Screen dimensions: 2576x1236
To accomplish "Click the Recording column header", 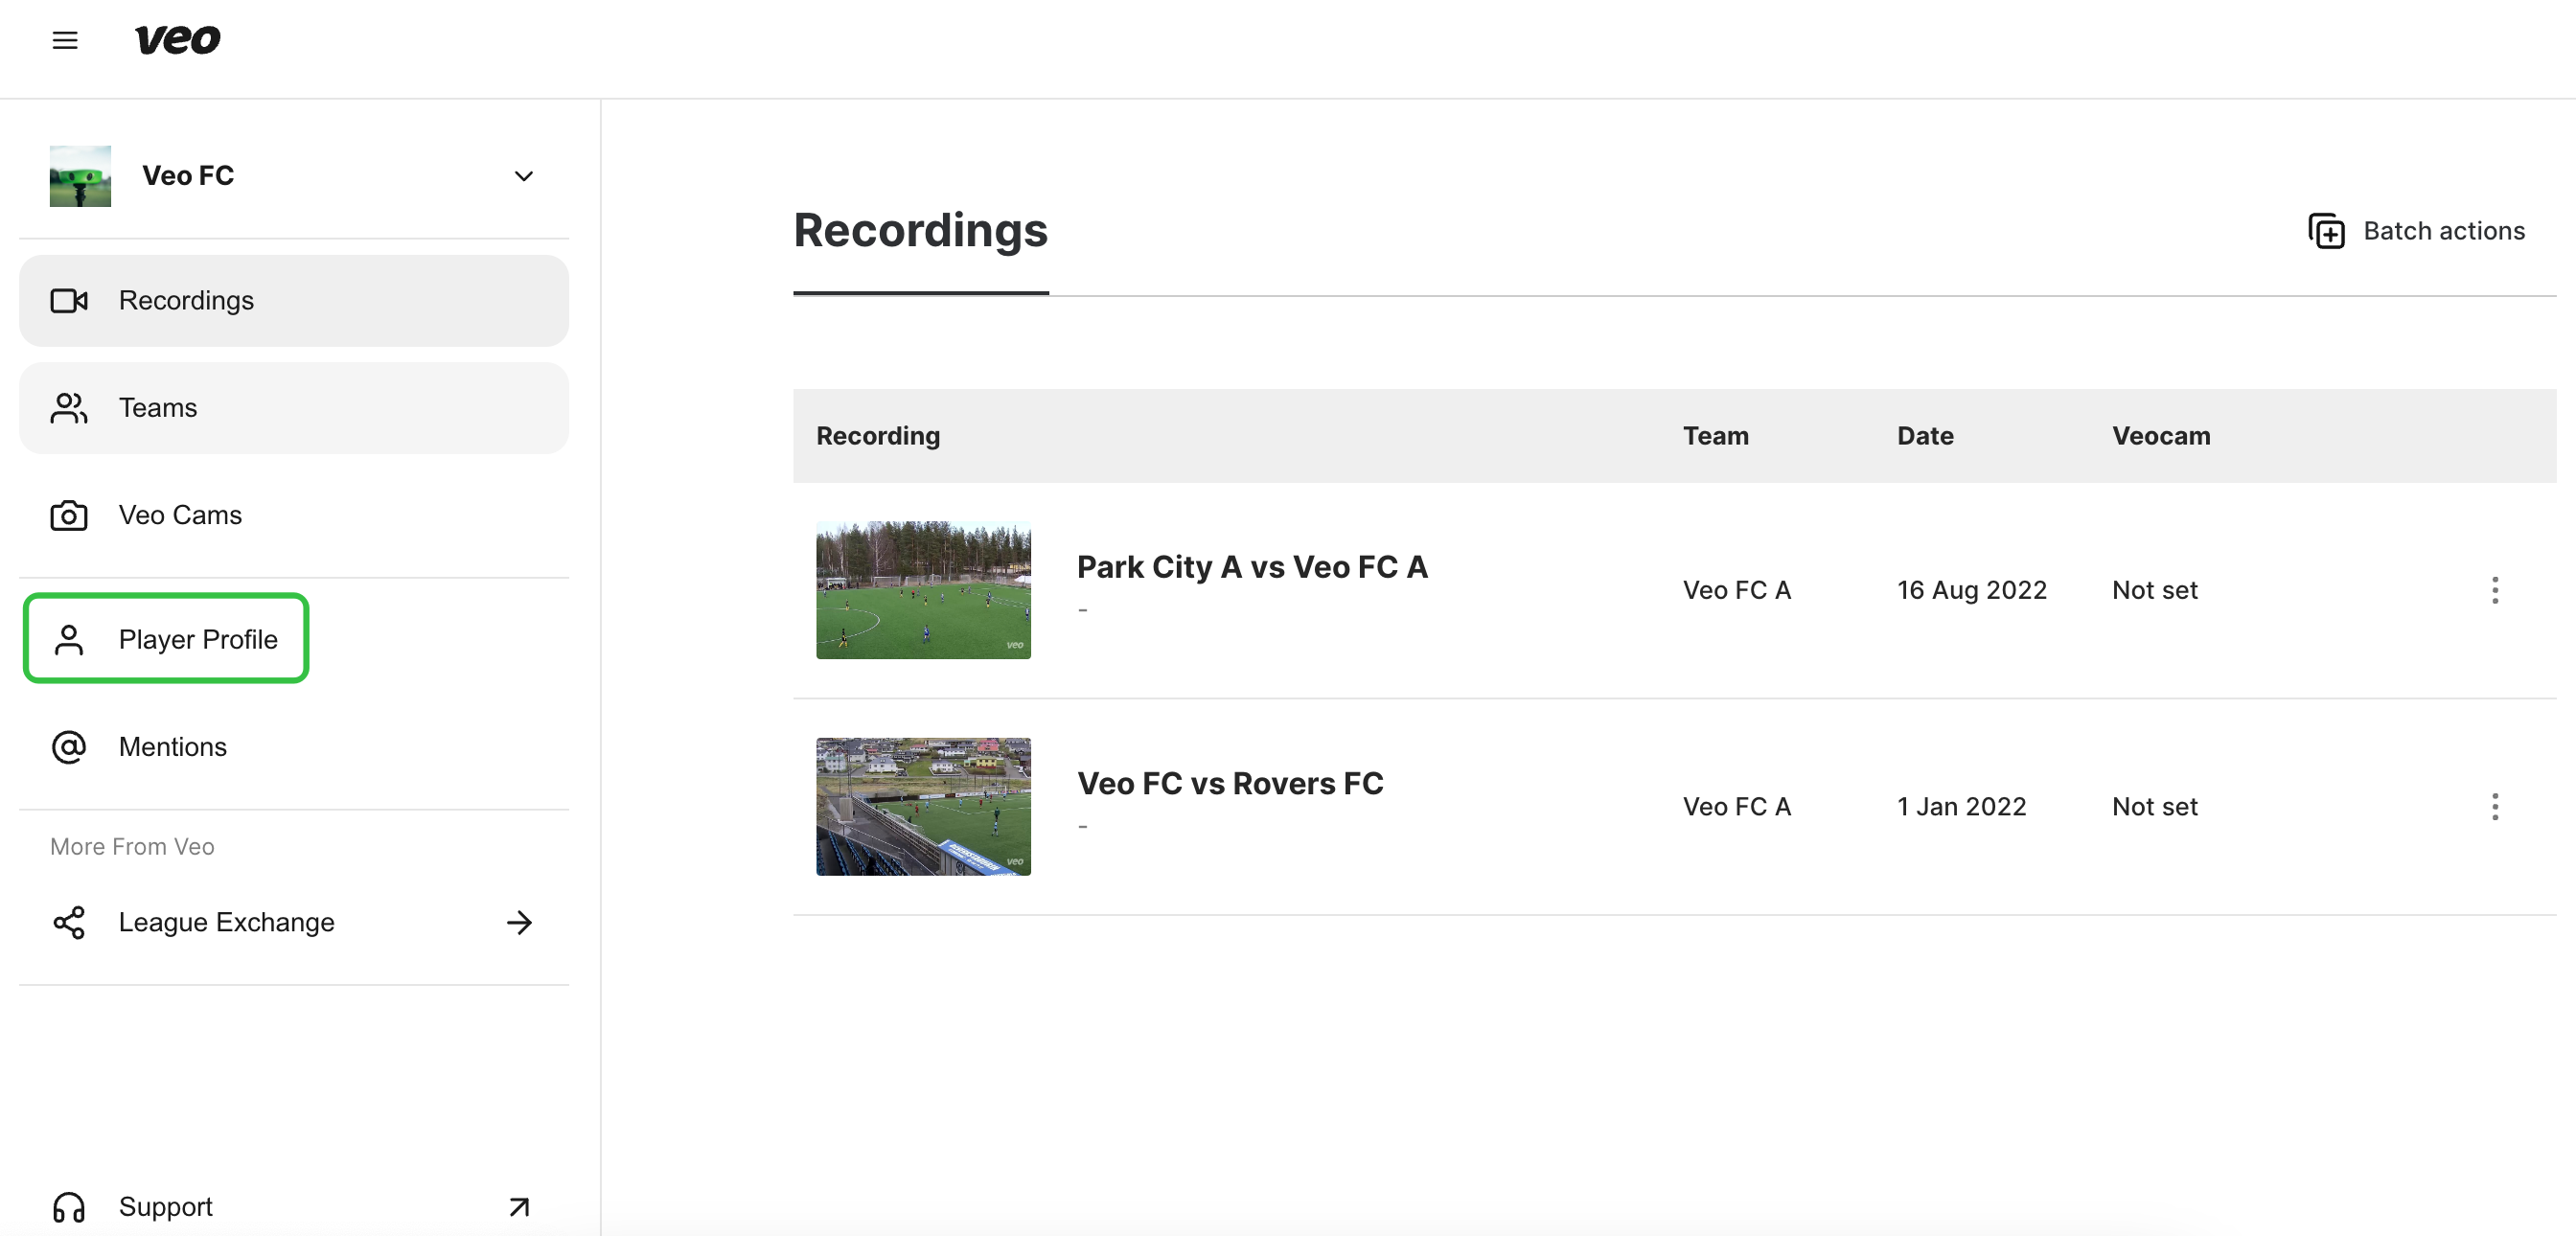I will (x=878, y=436).
